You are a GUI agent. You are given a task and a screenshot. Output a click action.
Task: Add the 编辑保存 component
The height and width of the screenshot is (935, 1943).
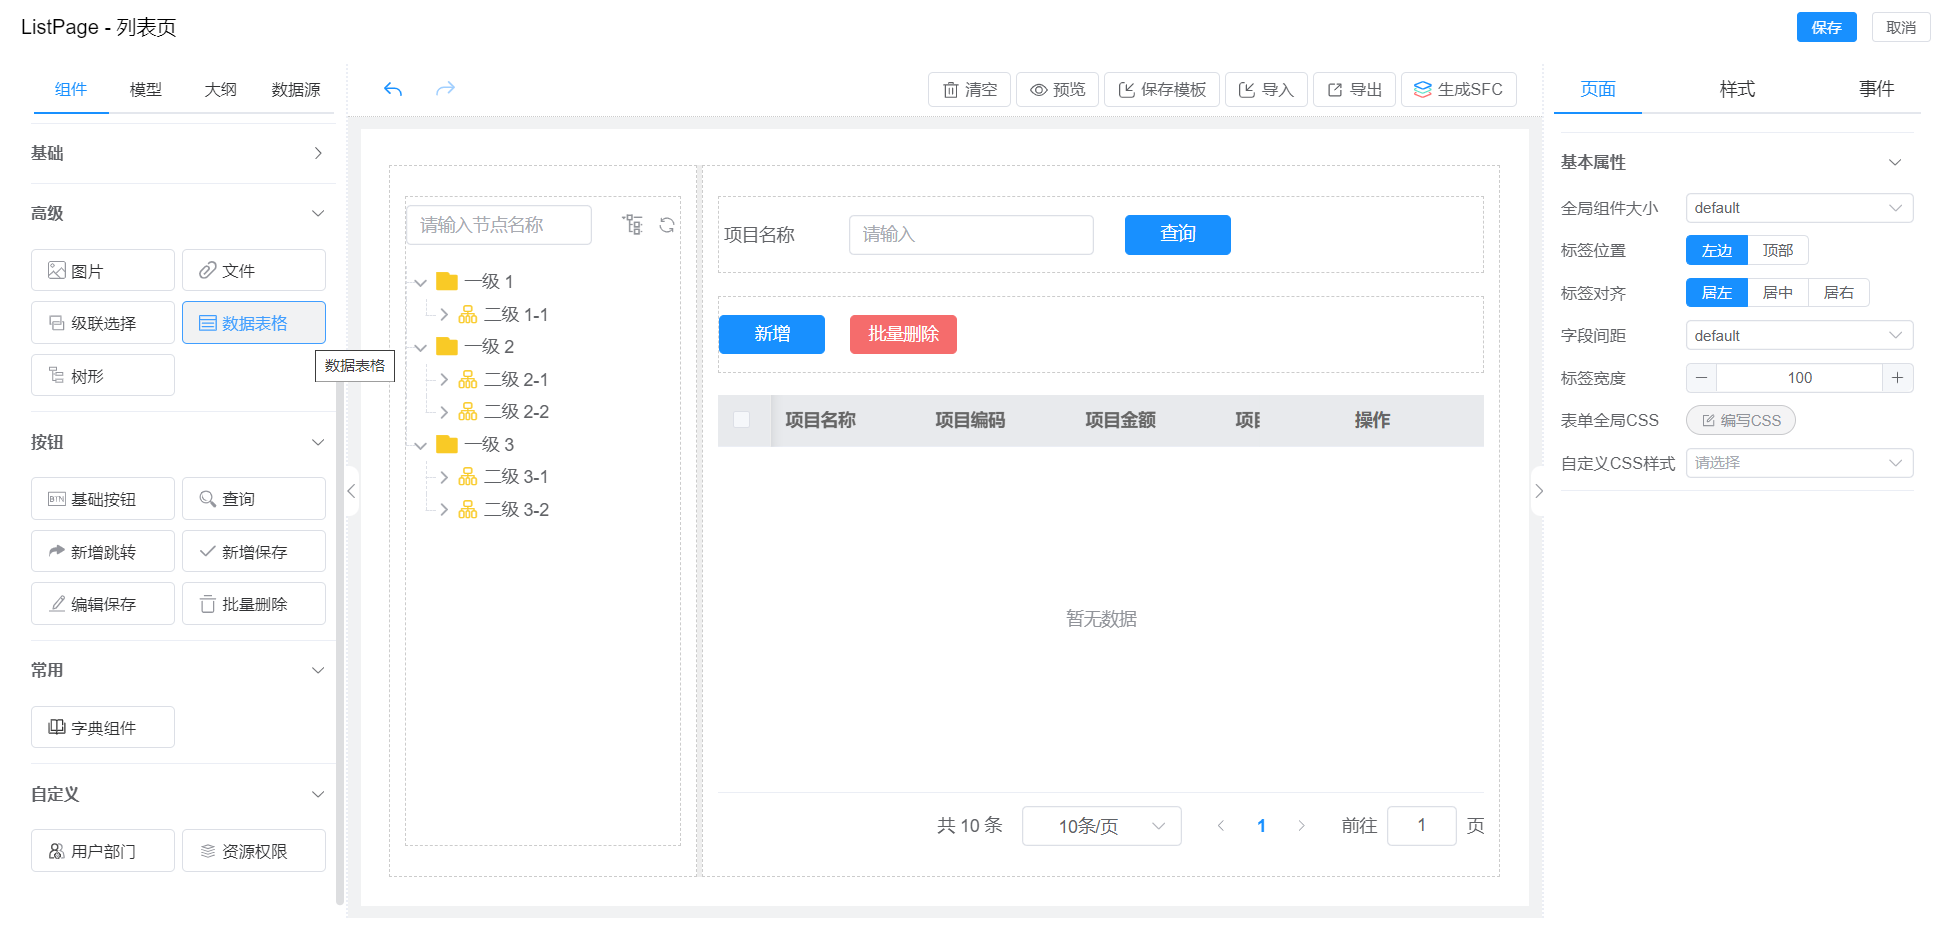click(103, 603)
